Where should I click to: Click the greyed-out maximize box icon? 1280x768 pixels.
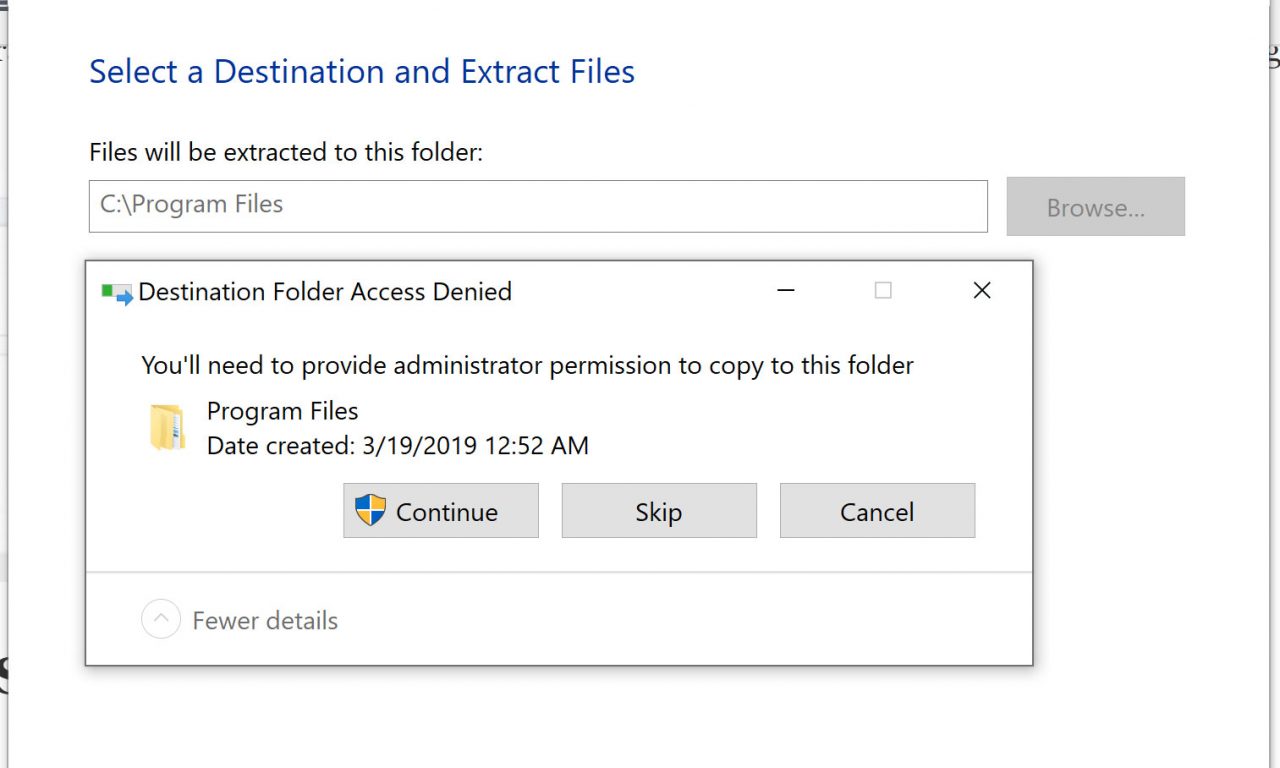pos(883,291)
